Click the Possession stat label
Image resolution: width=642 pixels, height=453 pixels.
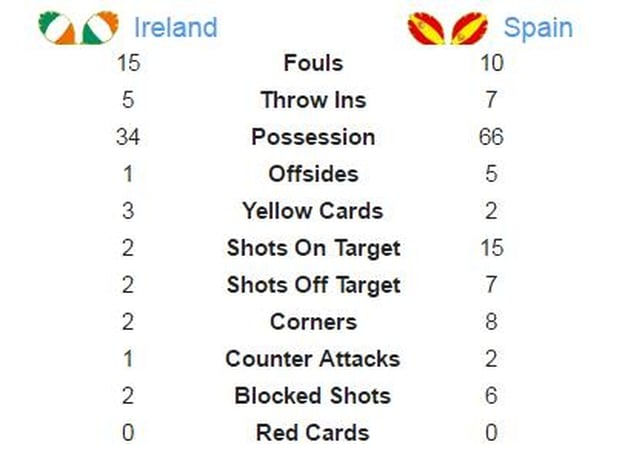coord(313,137)
